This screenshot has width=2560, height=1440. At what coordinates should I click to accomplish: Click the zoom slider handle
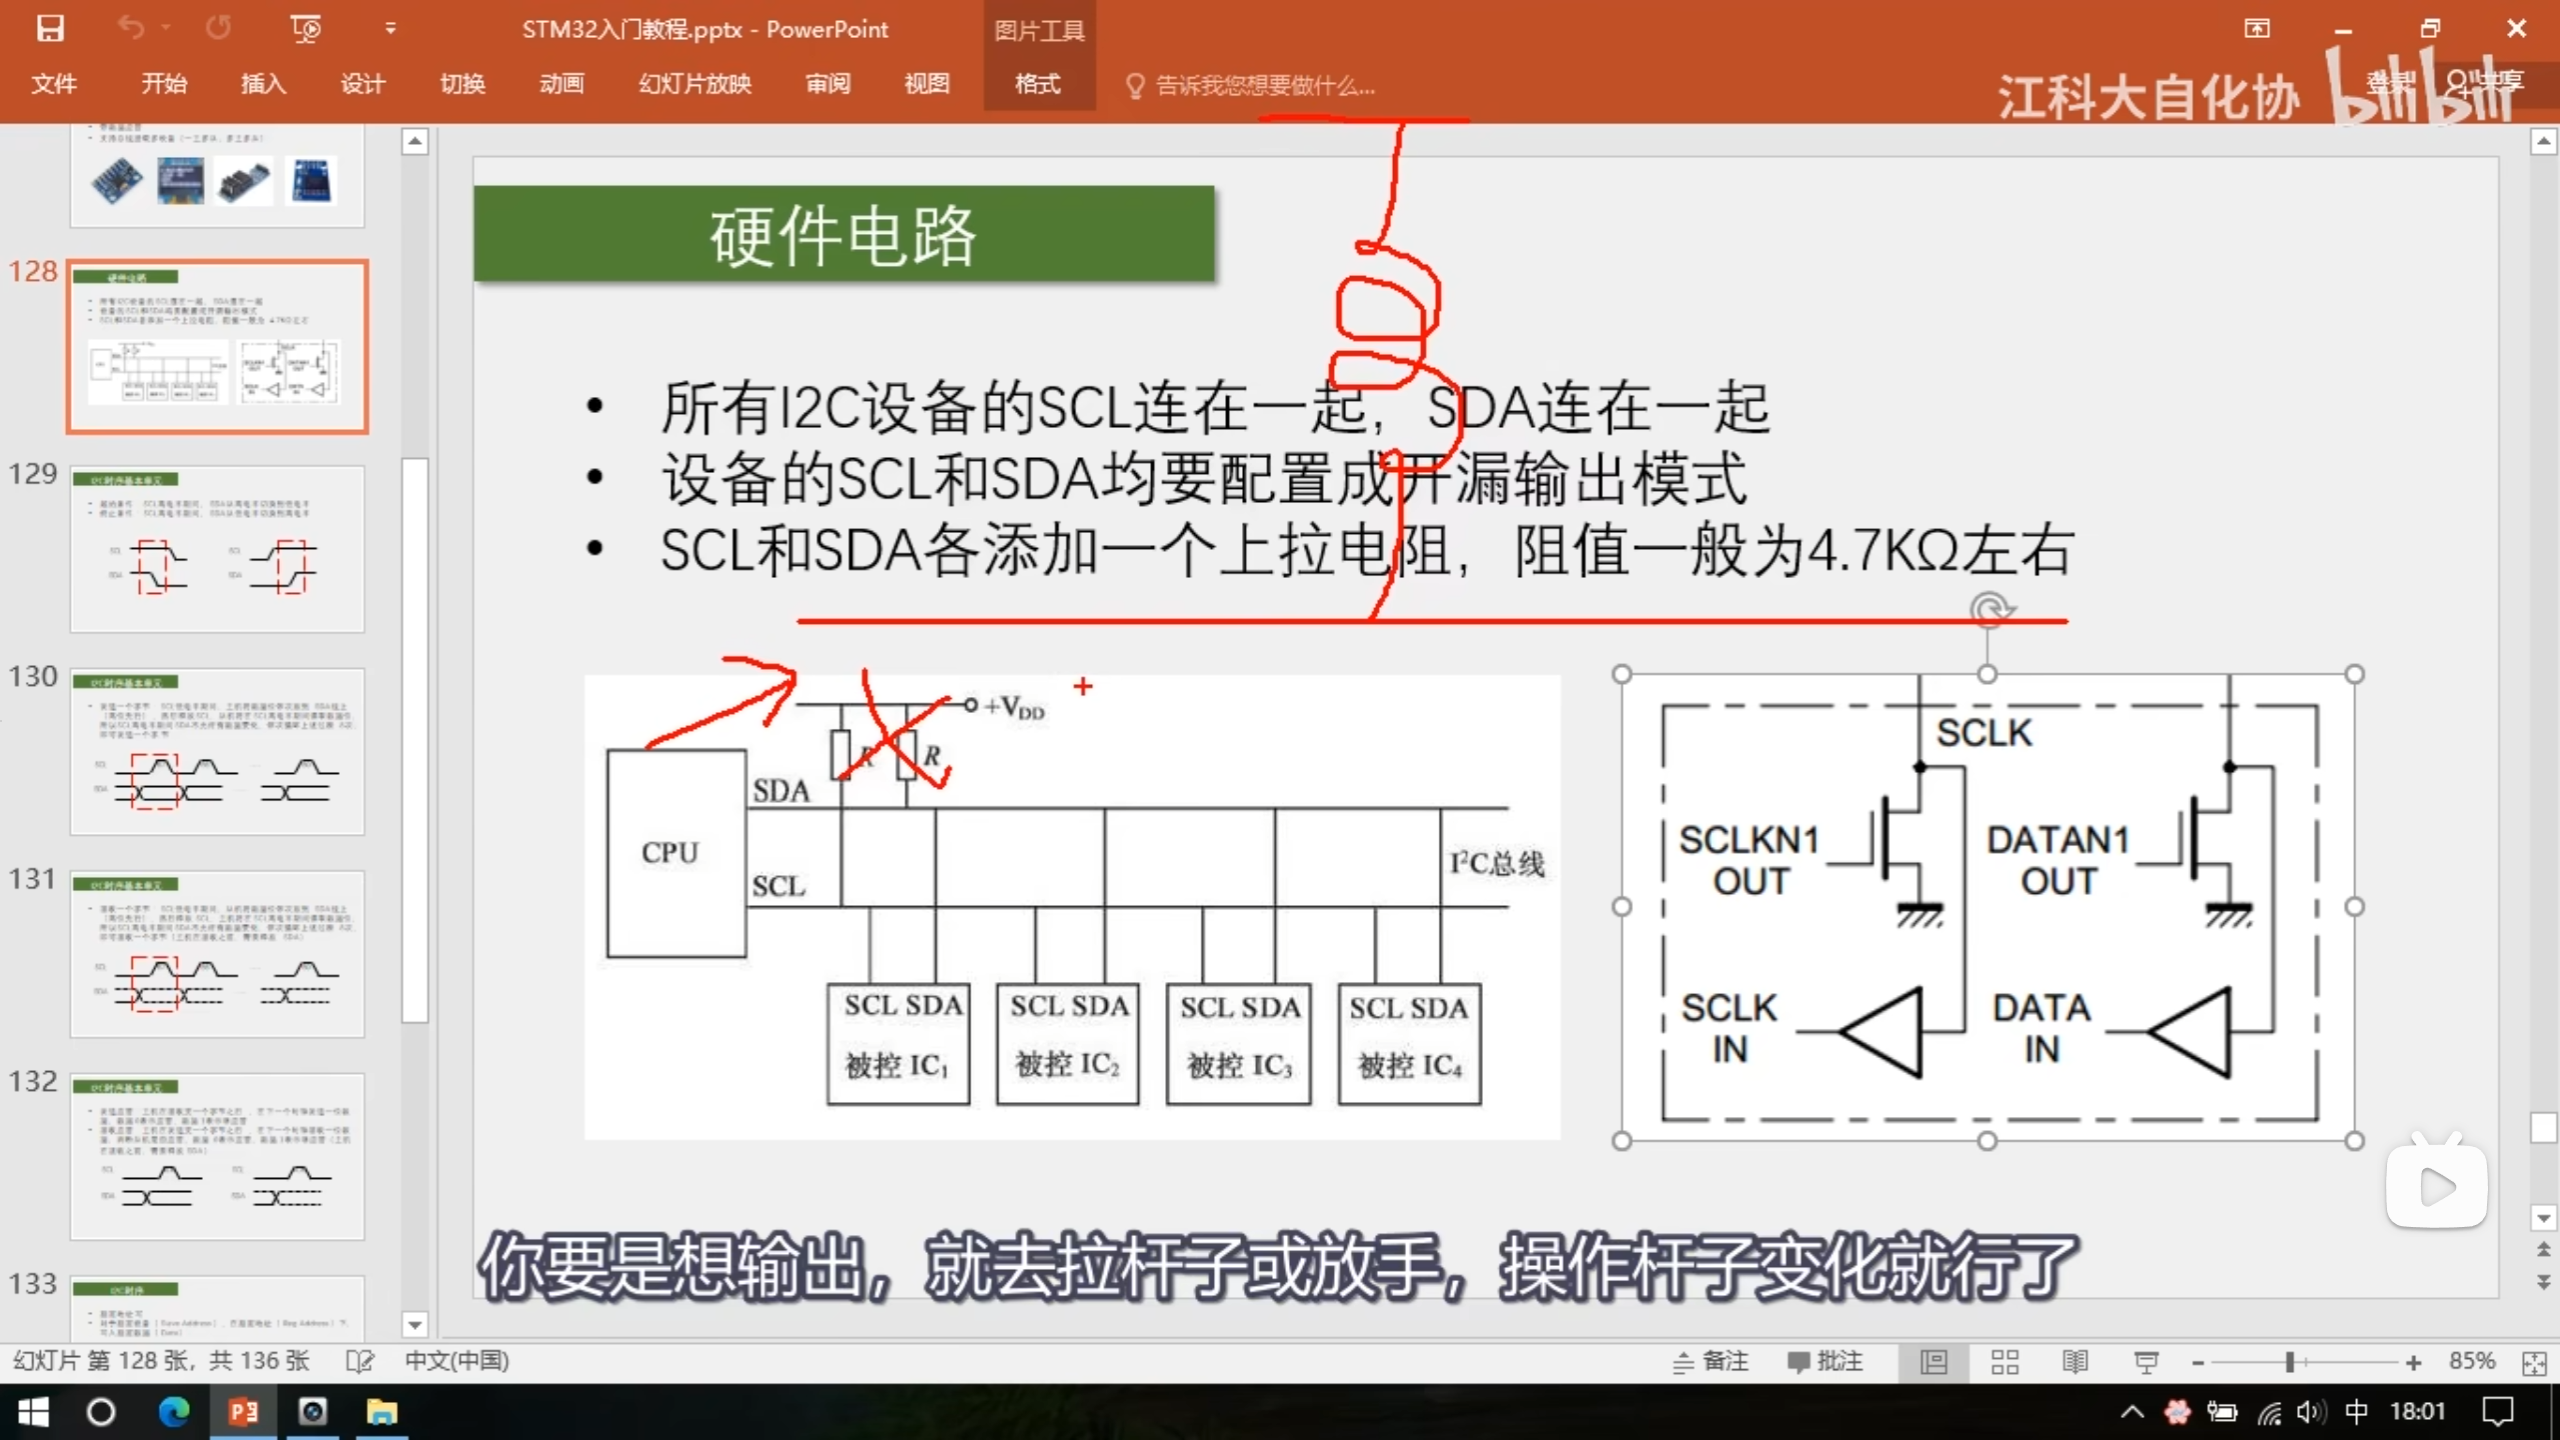pos(2289,1362)
